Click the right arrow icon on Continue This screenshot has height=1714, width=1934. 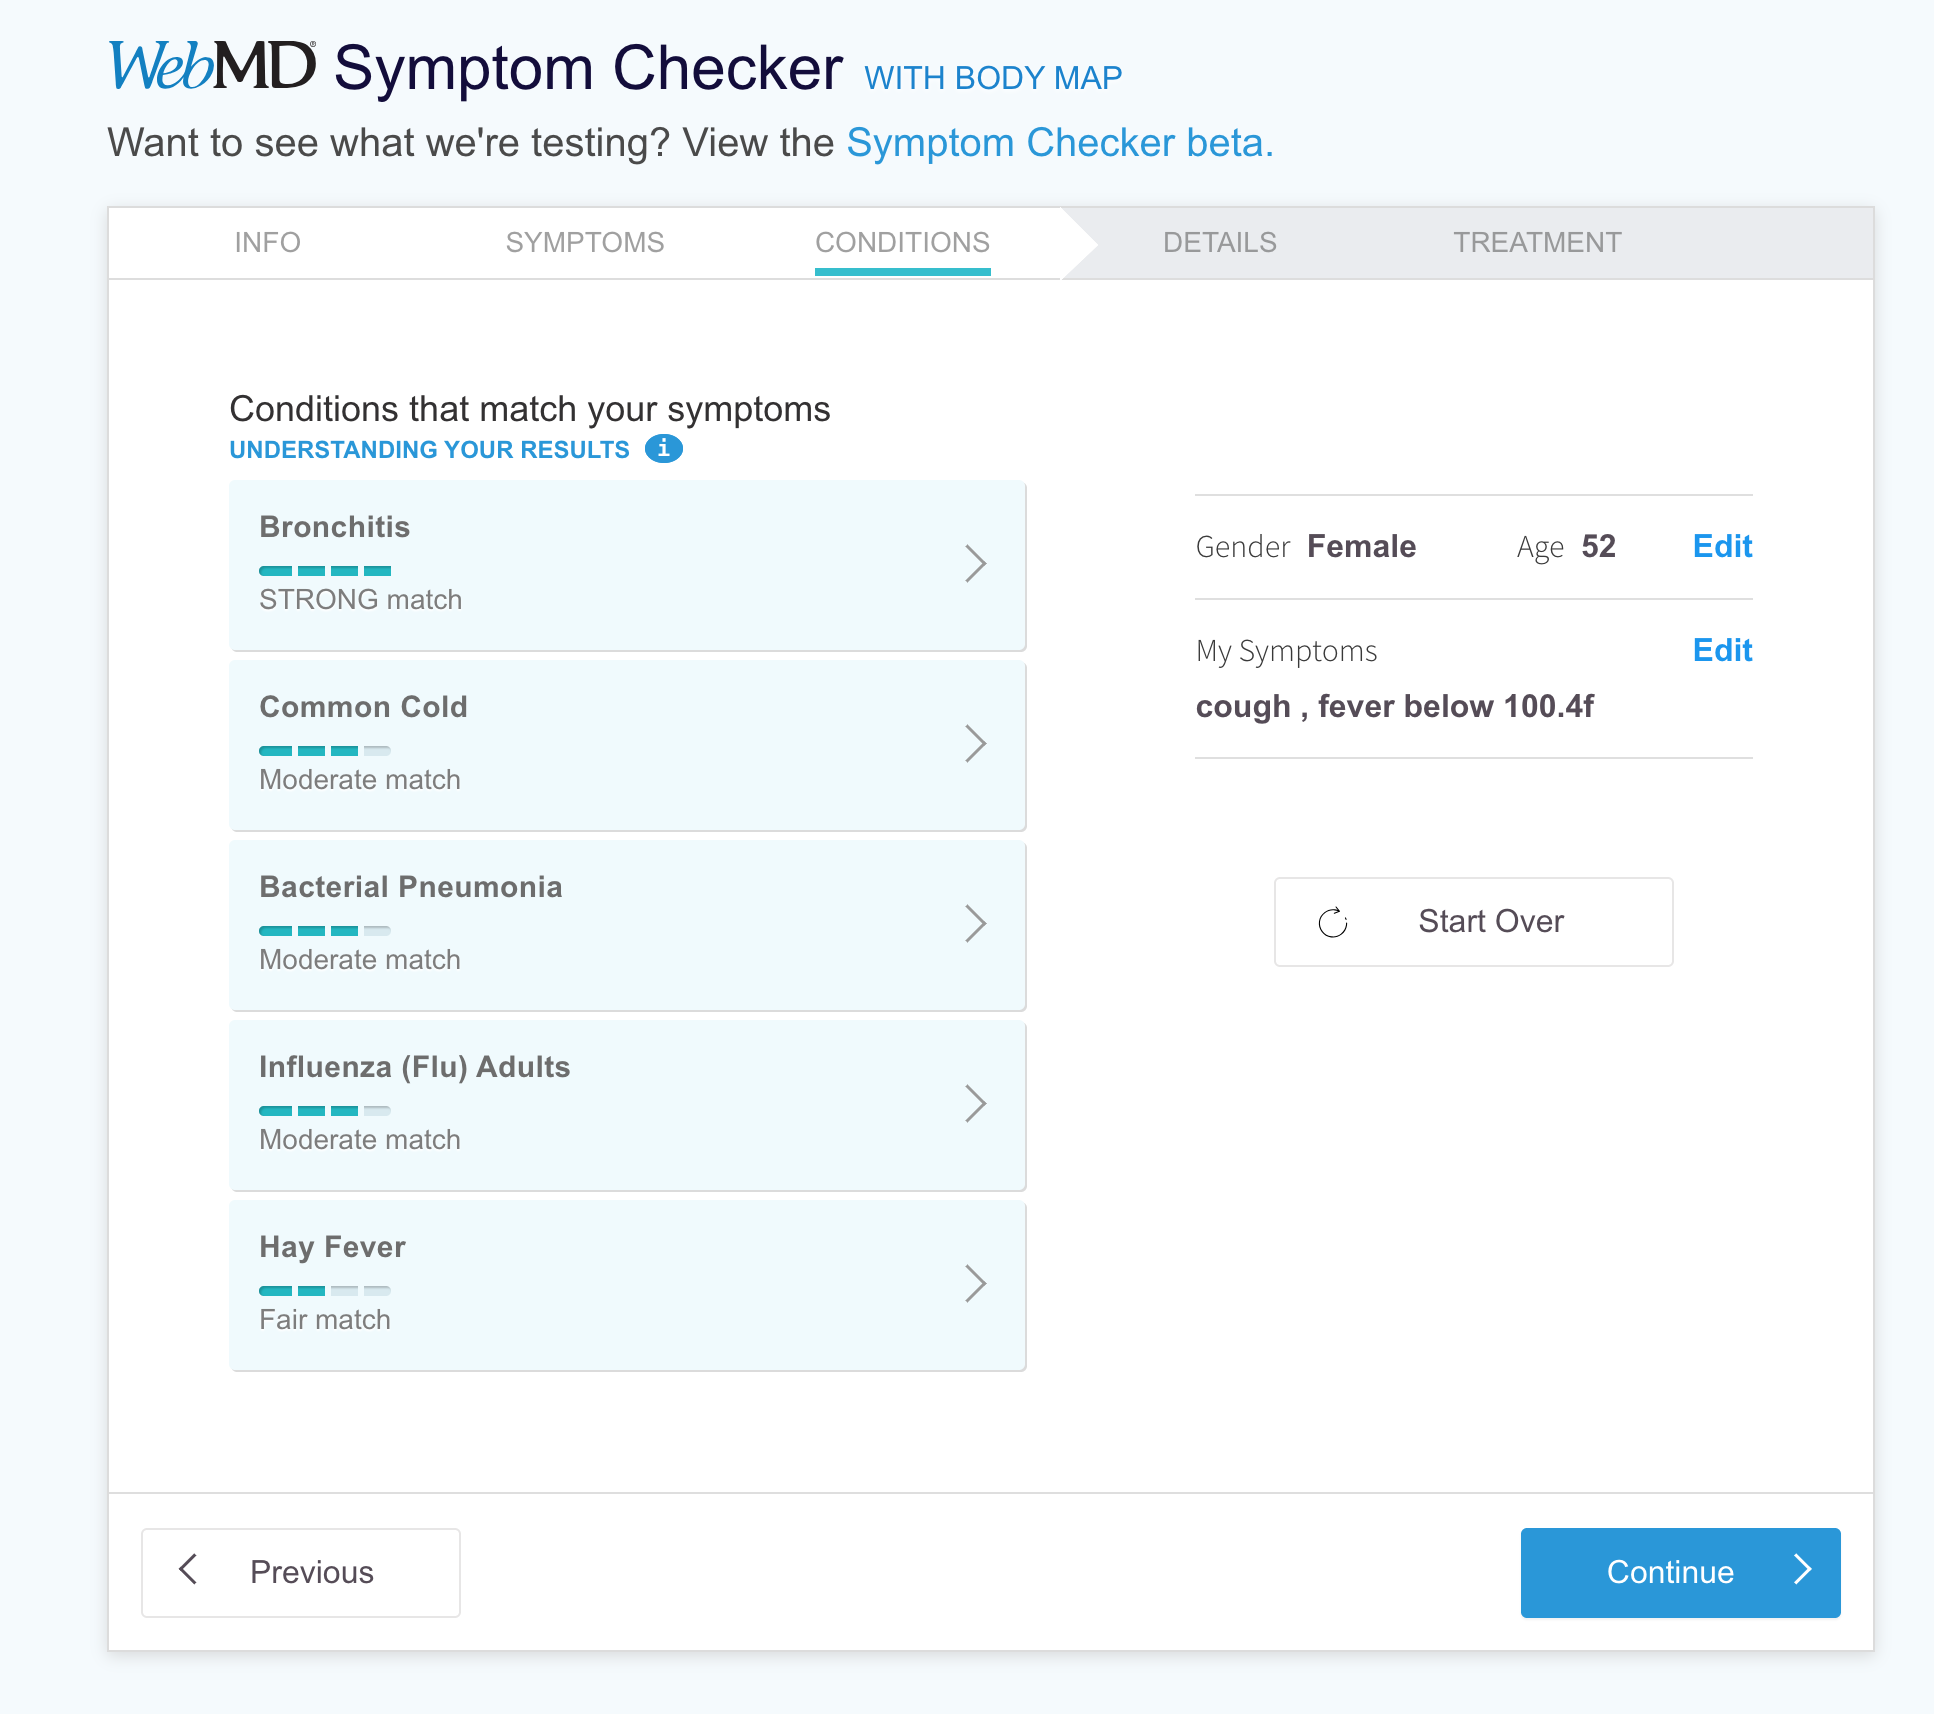coord(1803,1570)
